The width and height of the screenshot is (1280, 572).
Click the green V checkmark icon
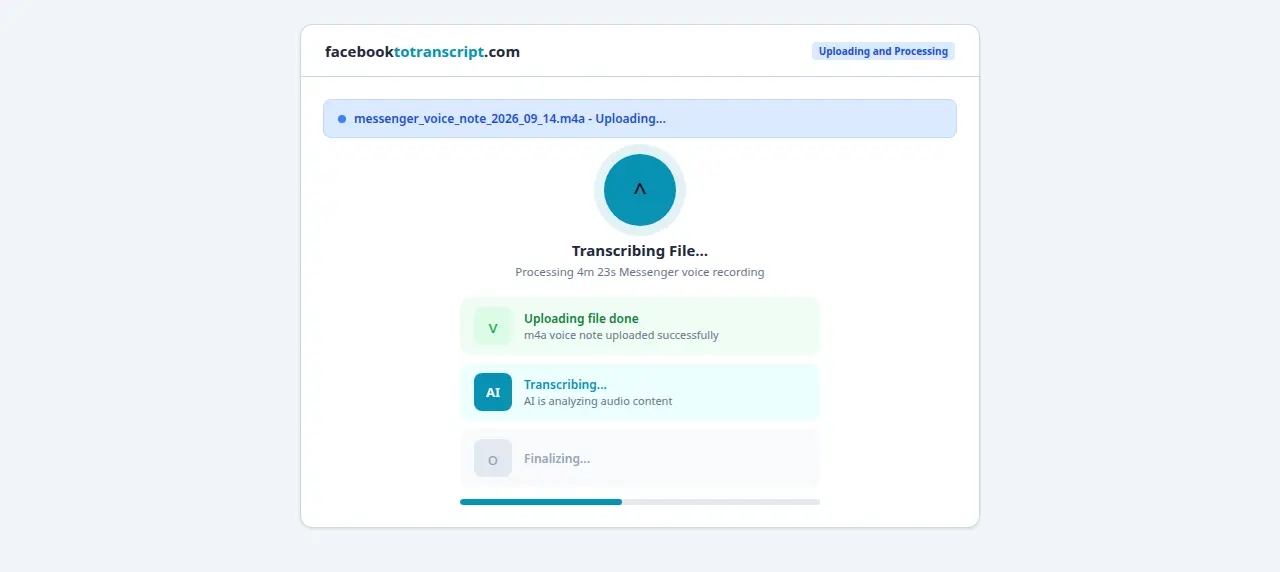[493, 326]
